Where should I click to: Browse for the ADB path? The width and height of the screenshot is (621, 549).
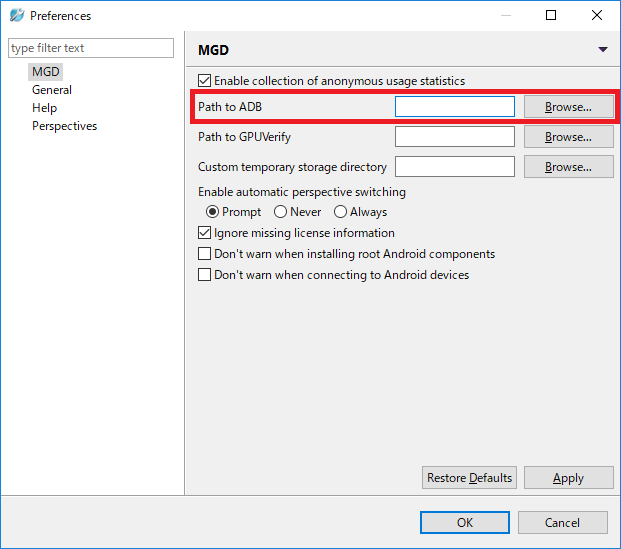click(568, 107)
